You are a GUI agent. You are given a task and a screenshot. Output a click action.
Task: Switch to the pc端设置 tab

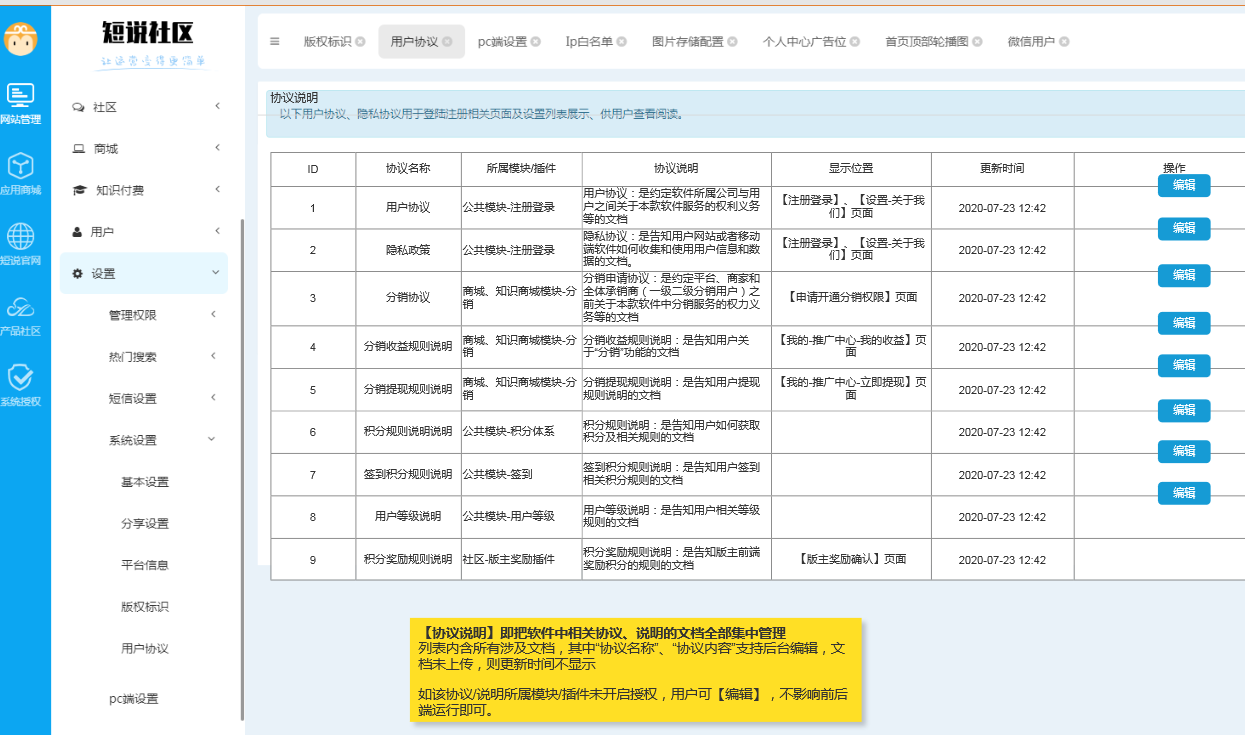click(x=502, y=42)
